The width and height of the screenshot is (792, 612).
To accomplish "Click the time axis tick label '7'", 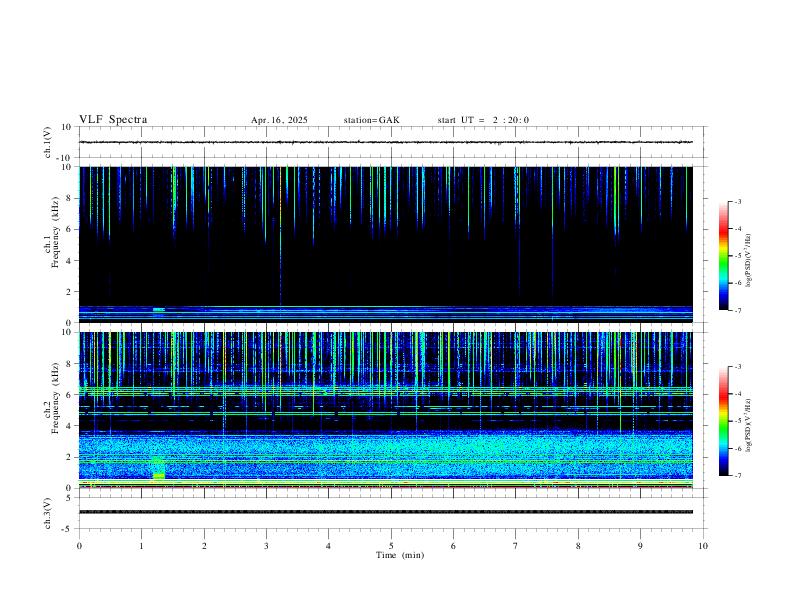I will pyautogui.click(x=516, y=546).
